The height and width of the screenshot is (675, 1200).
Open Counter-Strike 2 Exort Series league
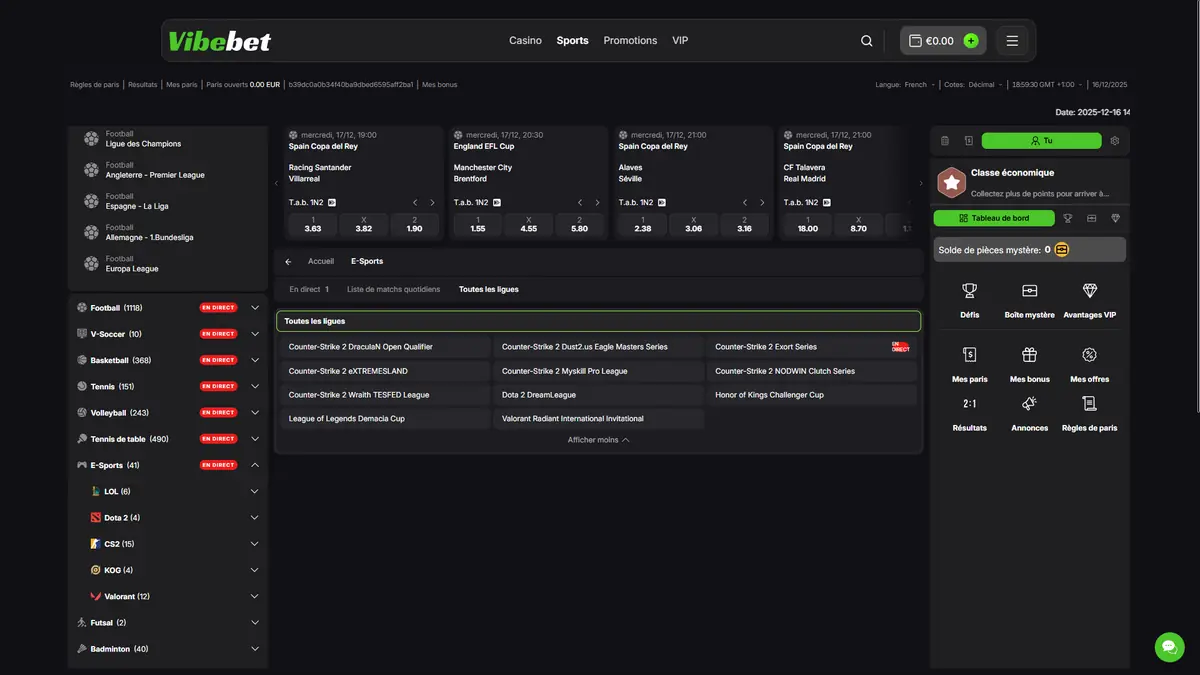click(x=812, y=347)
